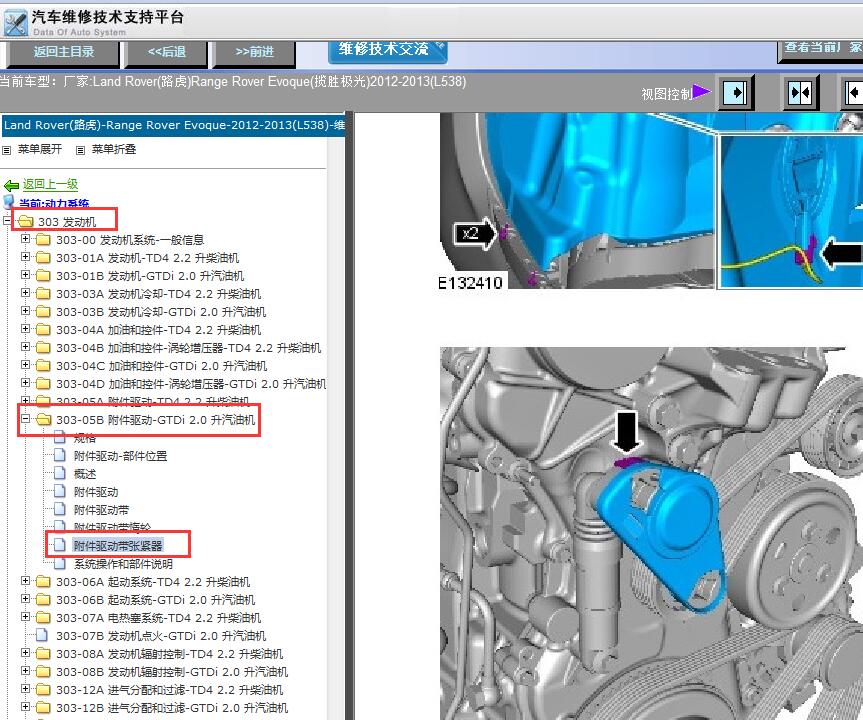The width and height of the screenshot is (863, 720).
Task: Click the view control right-arrow icon
Action: coord(736,92)
